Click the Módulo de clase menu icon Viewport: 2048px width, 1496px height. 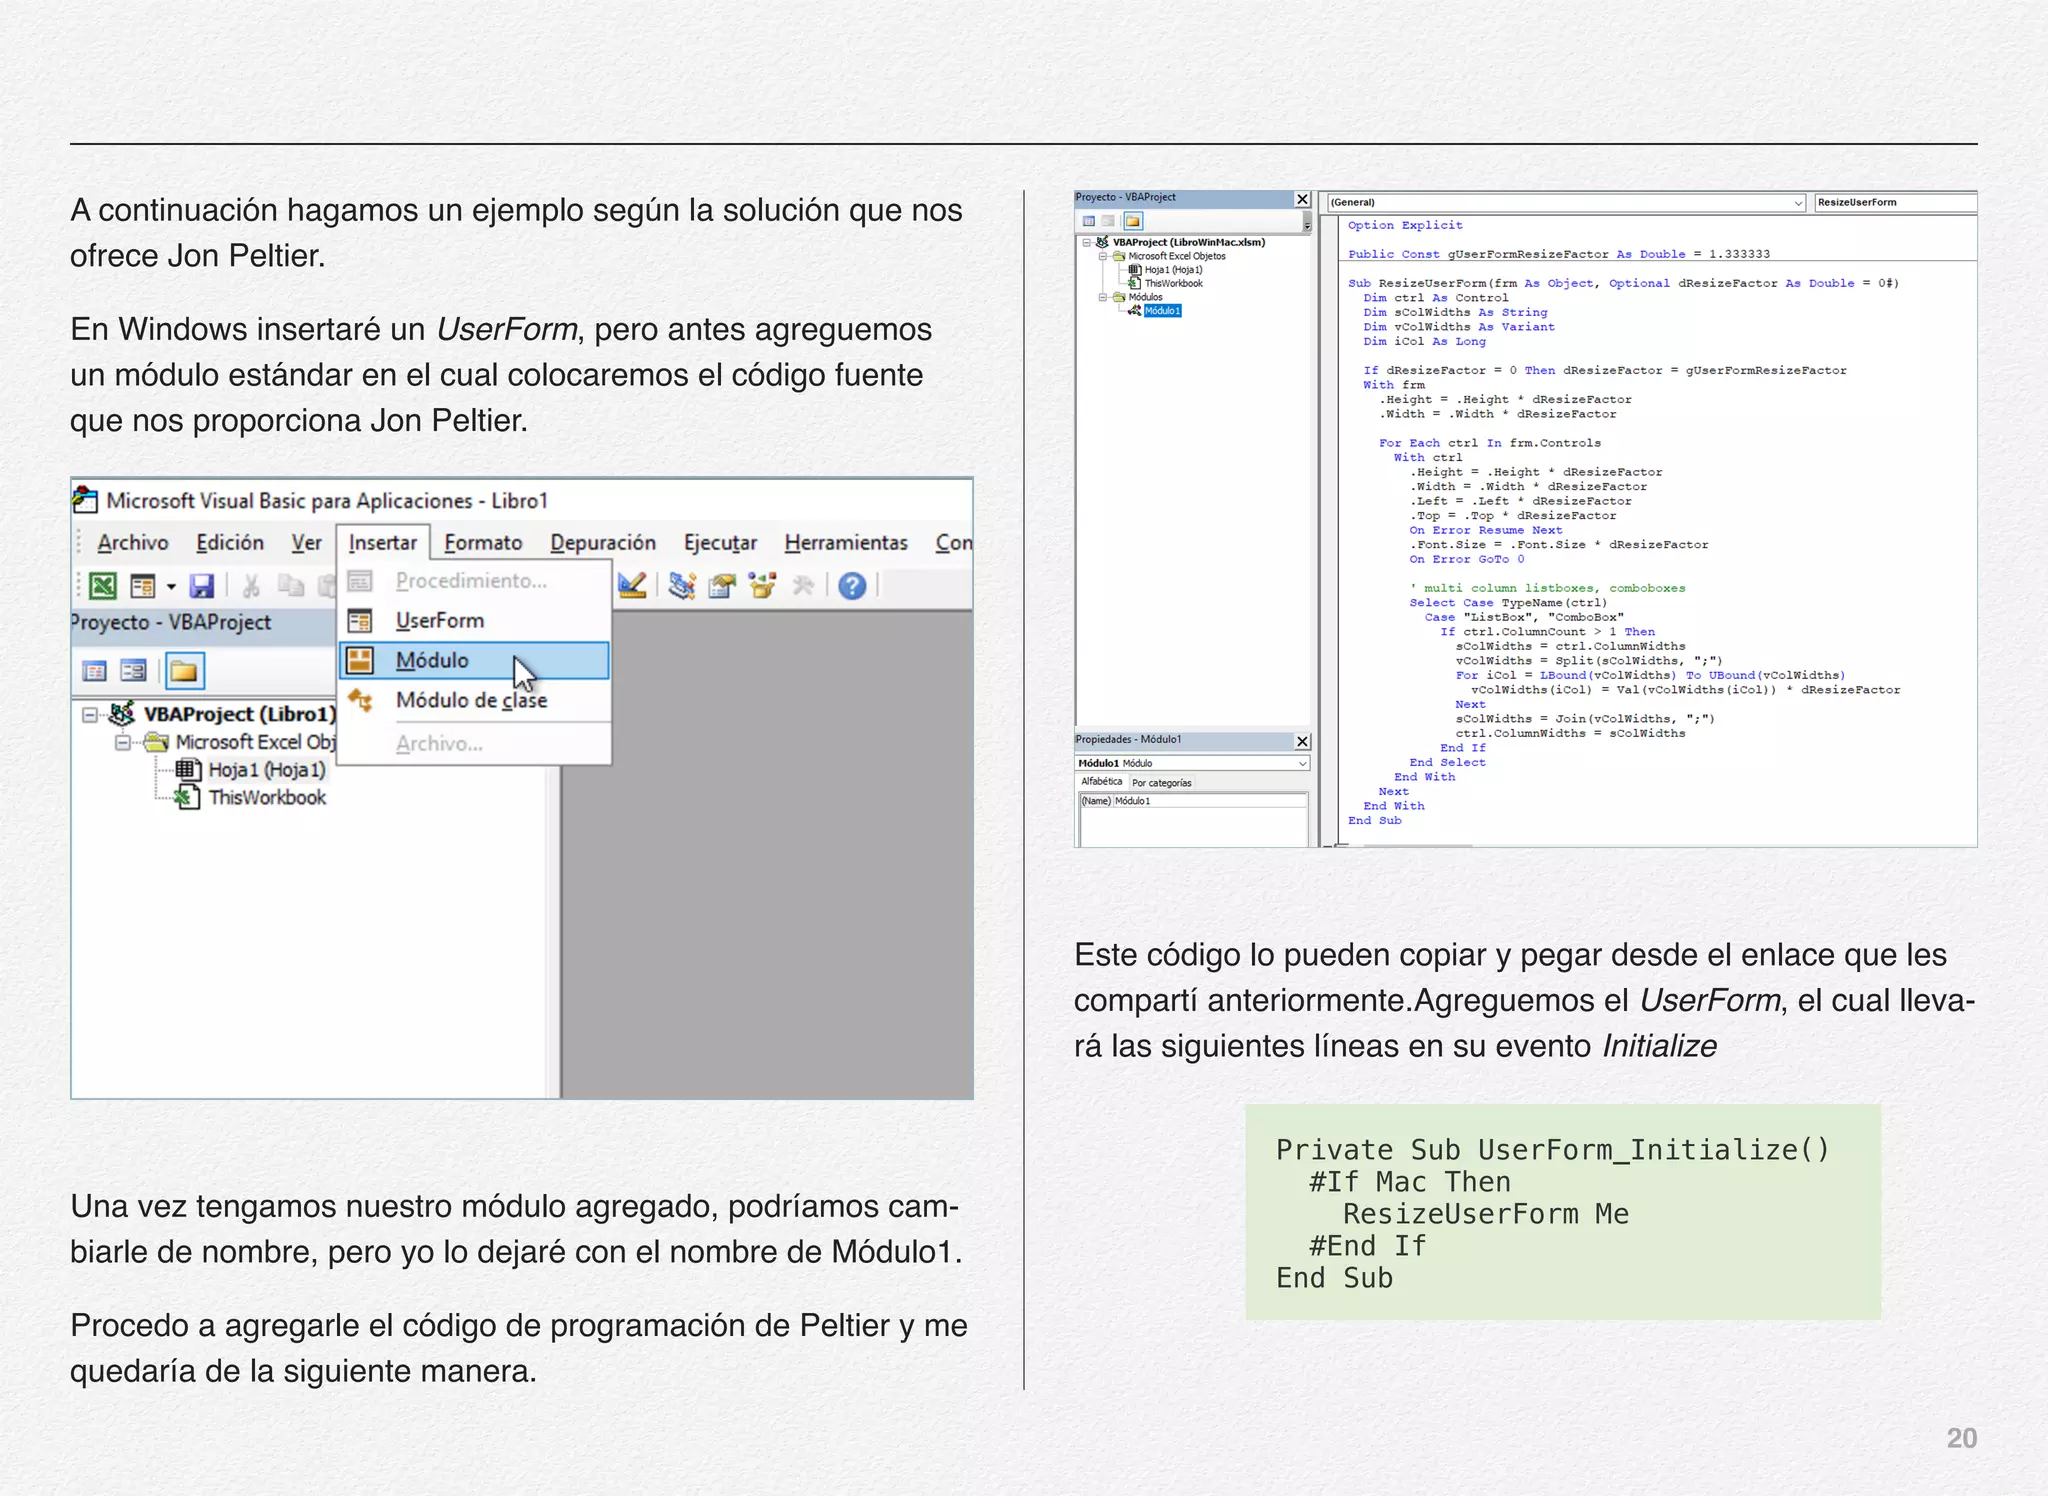coord(360,700)
